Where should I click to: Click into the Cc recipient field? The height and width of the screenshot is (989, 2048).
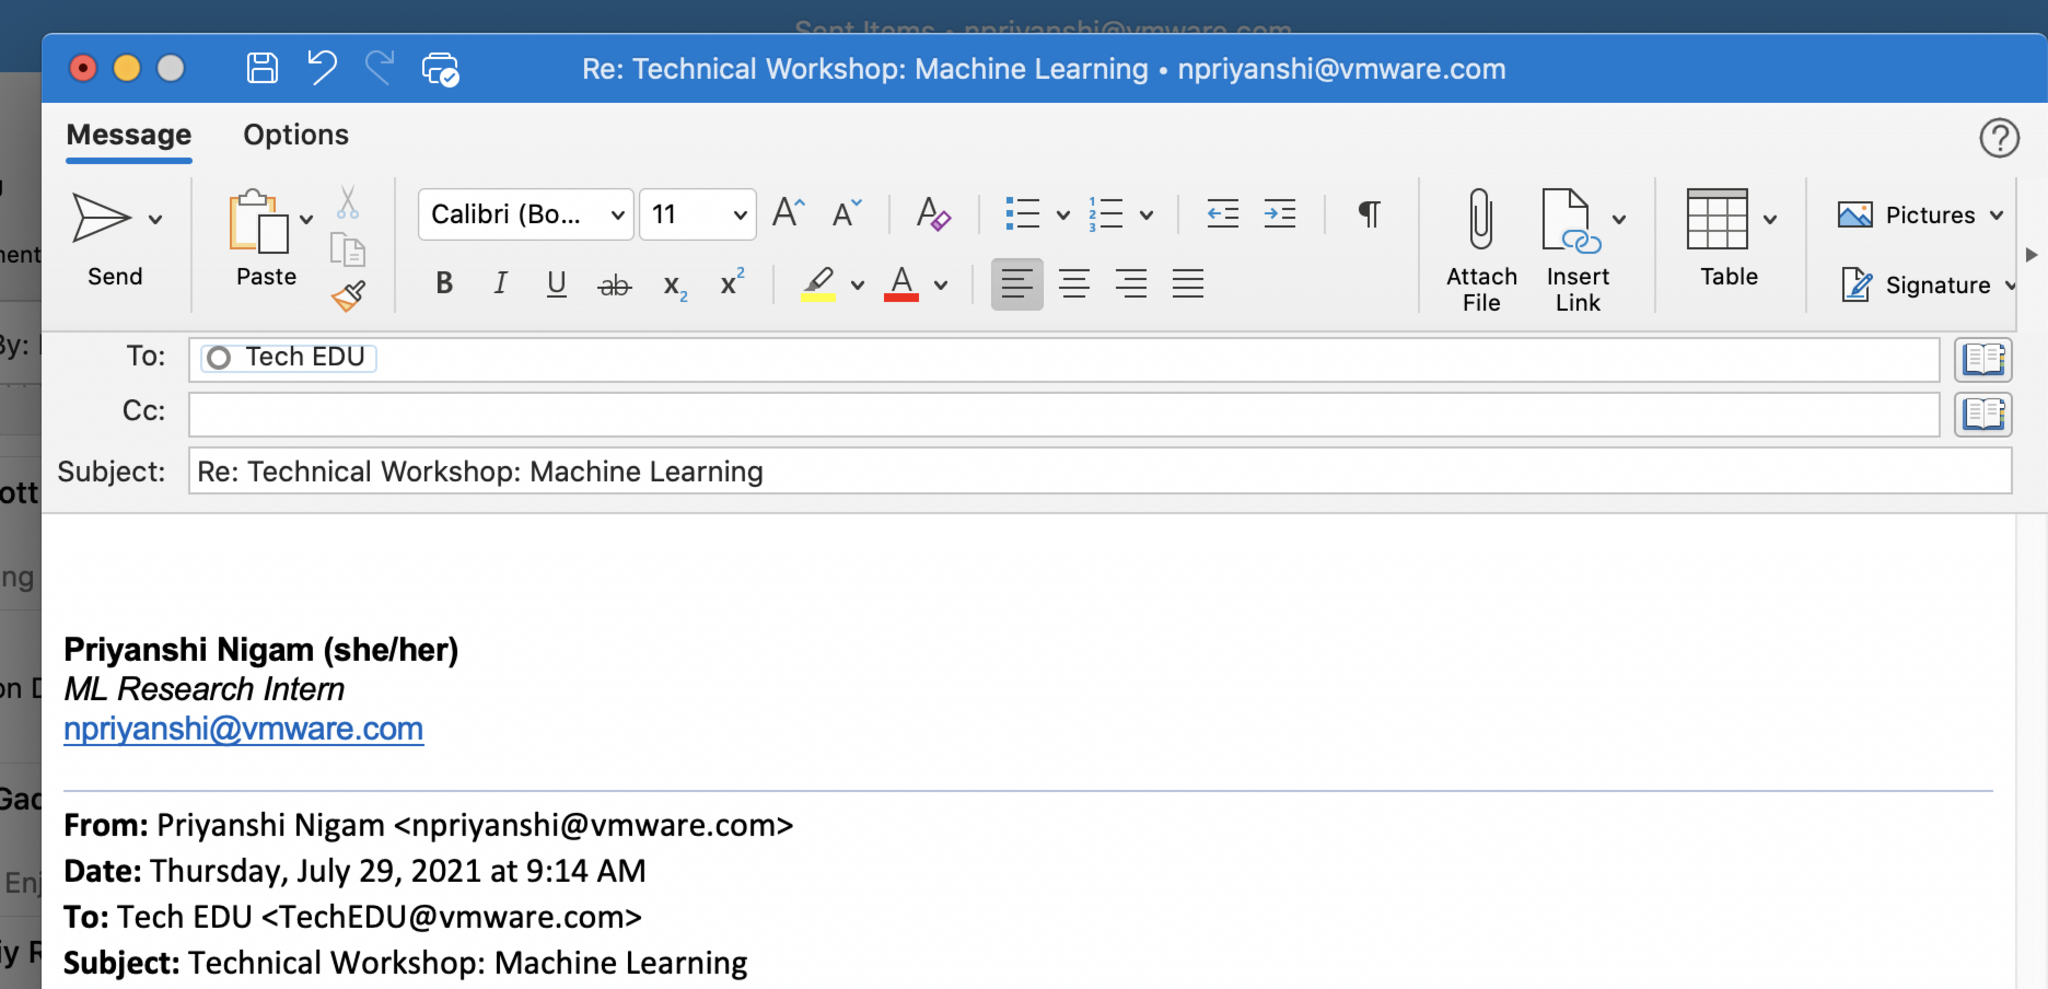[x=1062, y=414]
